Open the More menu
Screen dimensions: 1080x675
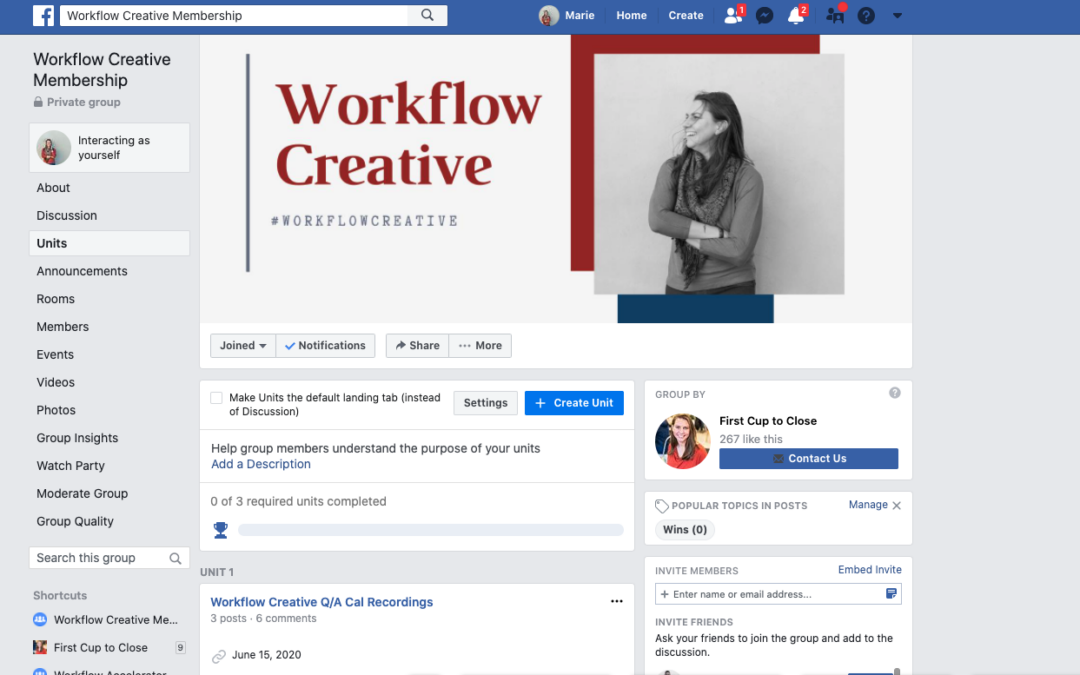(480, 346)
